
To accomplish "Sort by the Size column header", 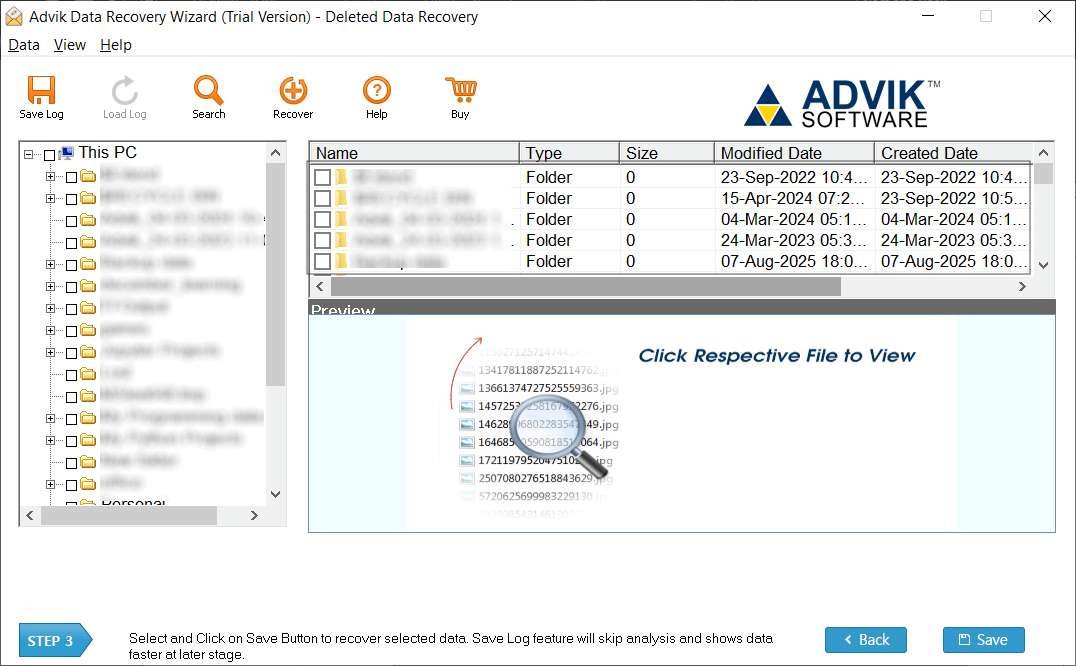I will click(x=667, y=153).
